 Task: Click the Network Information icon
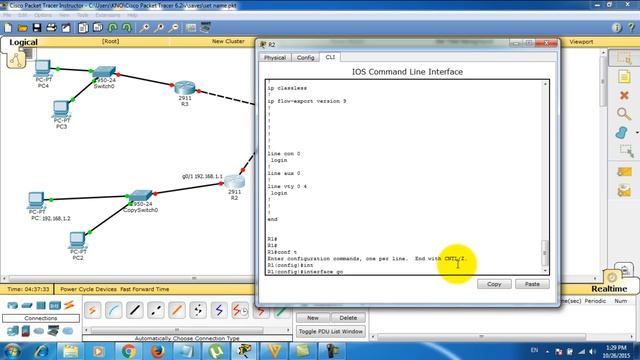(x=617, y=28)
